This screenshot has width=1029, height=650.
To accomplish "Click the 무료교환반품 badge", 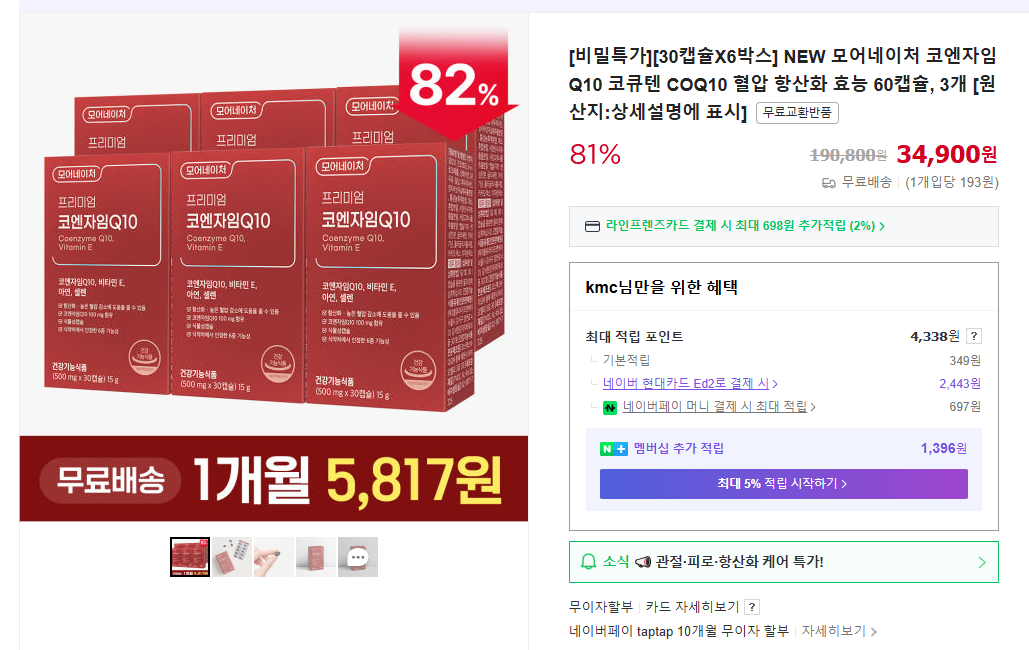I will pyautogui.click(x=797, y=113).
